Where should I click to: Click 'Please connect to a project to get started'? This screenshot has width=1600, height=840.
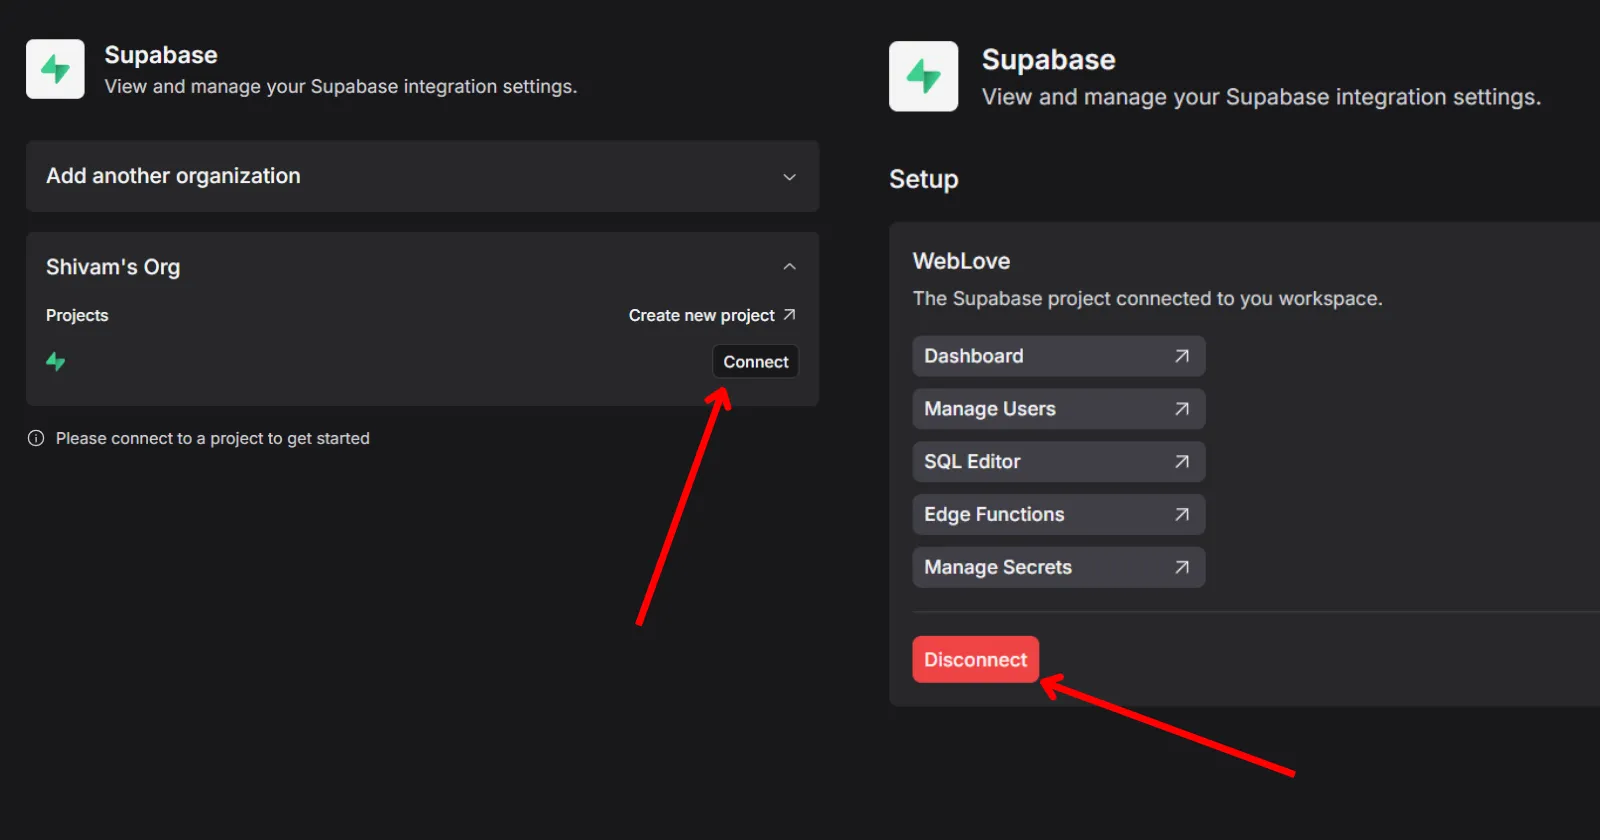pyautogui.click(x=213, y=438)
